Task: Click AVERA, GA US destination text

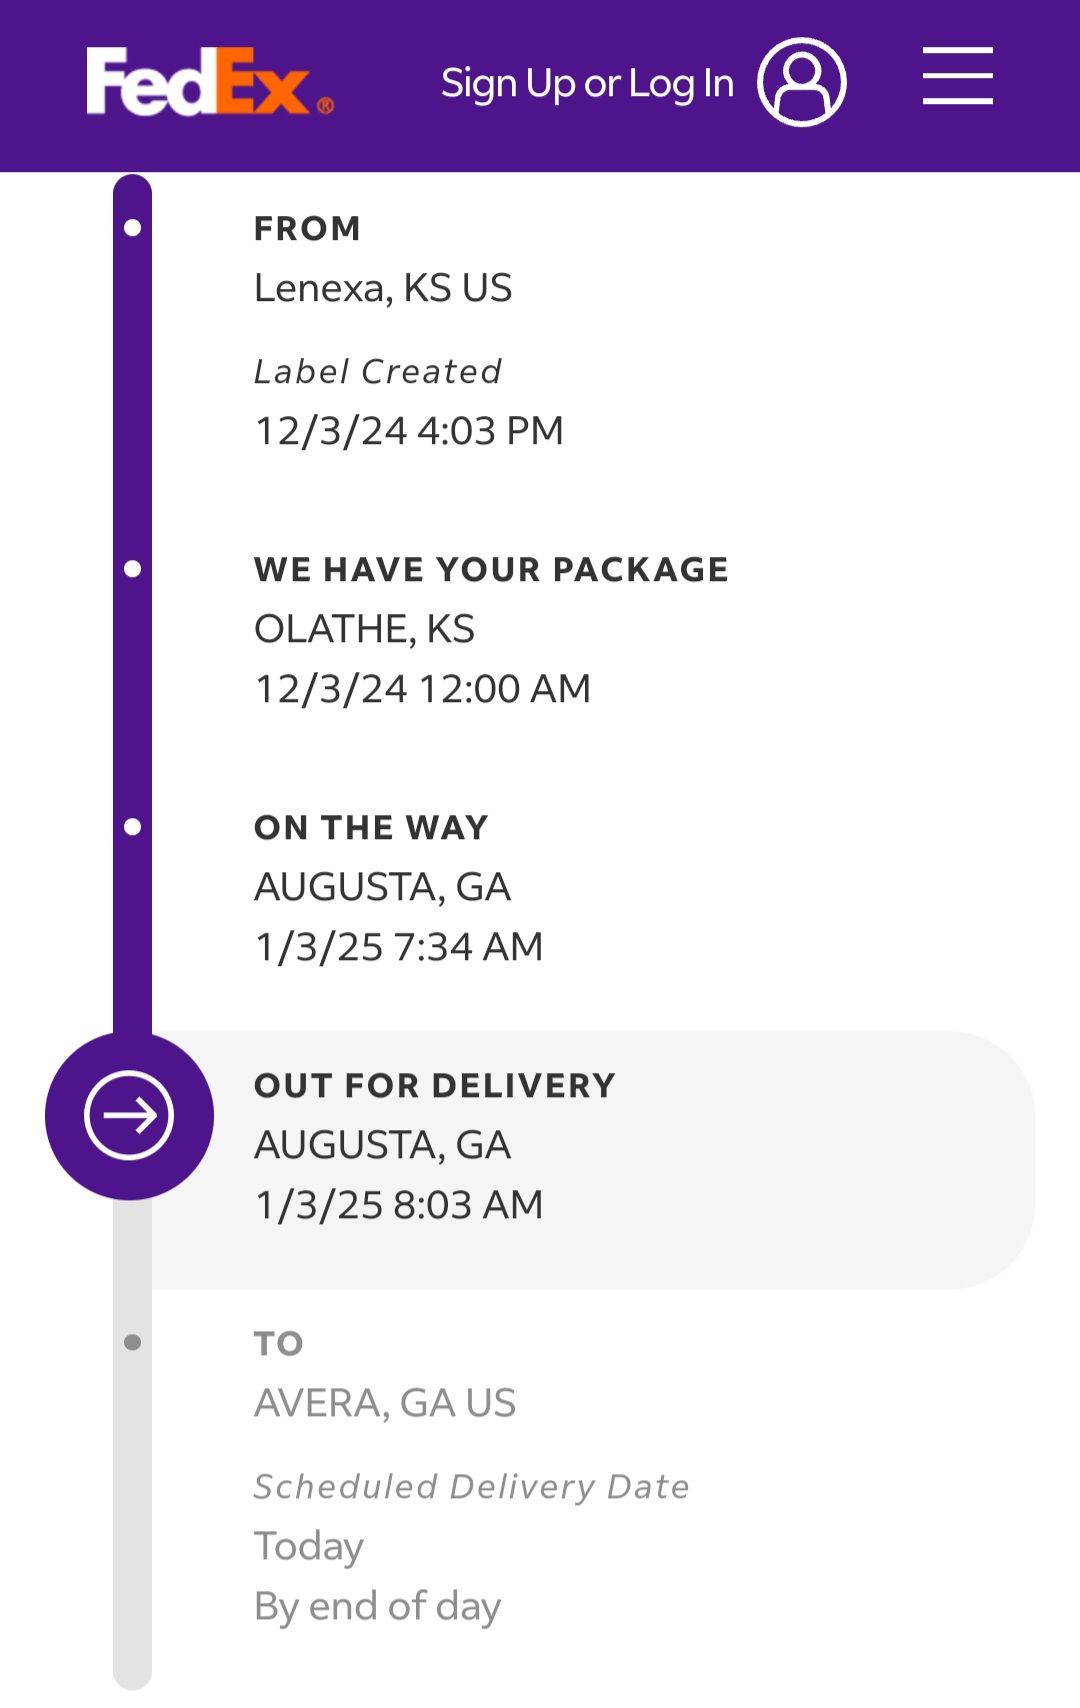Action: coord(385,1403)
